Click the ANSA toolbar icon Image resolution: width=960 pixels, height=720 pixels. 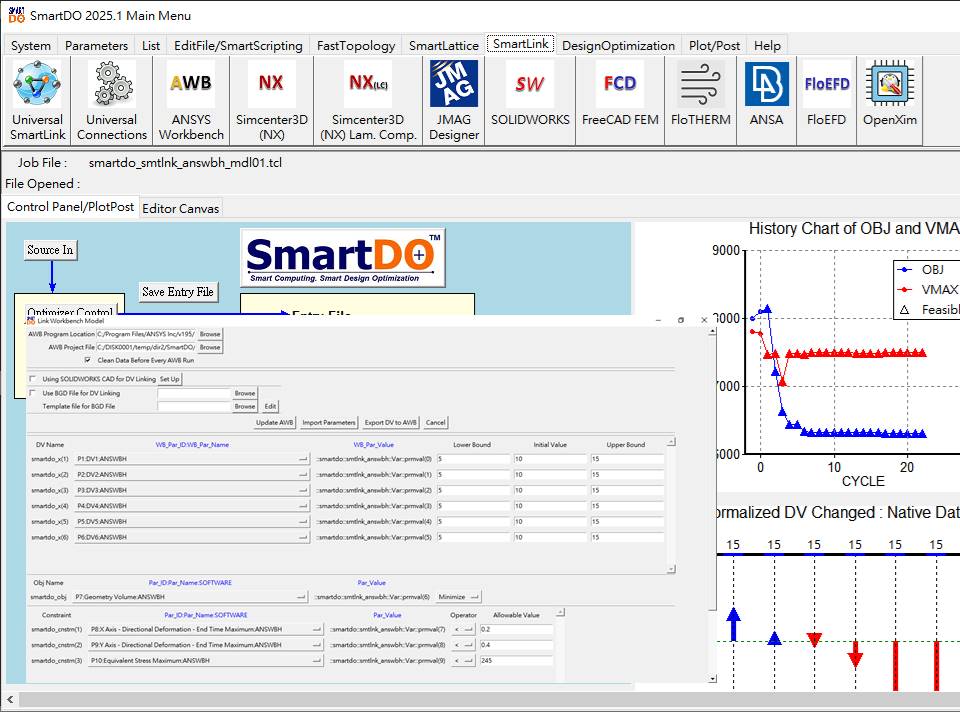766,100
